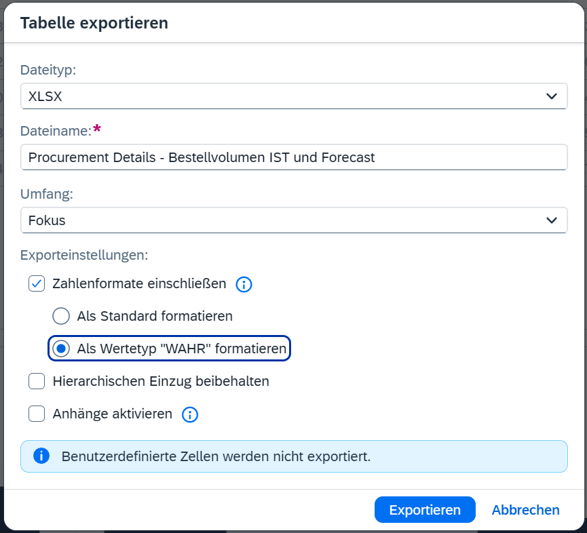Image resolution: width=587 pixels, height=533 pixels.
Task: Select the Als Standard formatieren radio button
Action: pos(61,316)
